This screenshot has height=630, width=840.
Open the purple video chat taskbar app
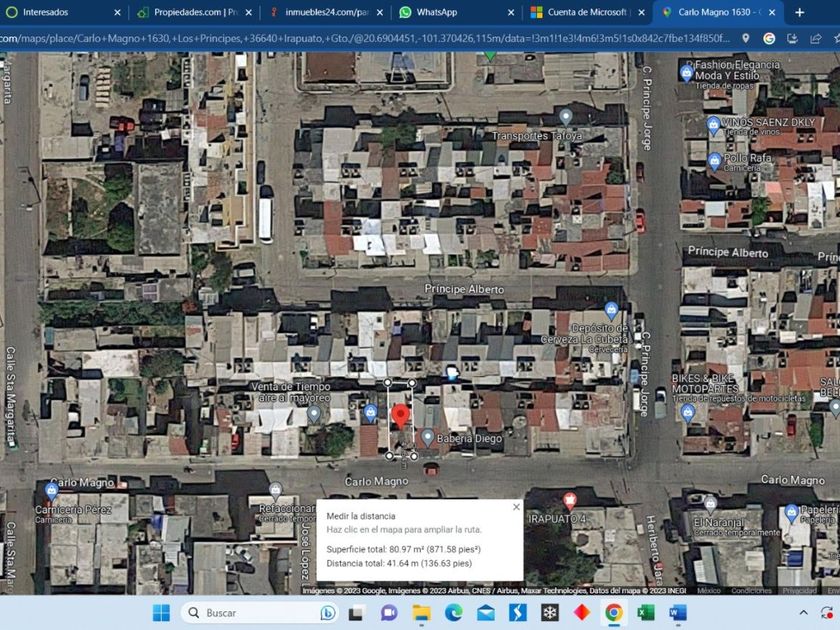coord(389,612)
